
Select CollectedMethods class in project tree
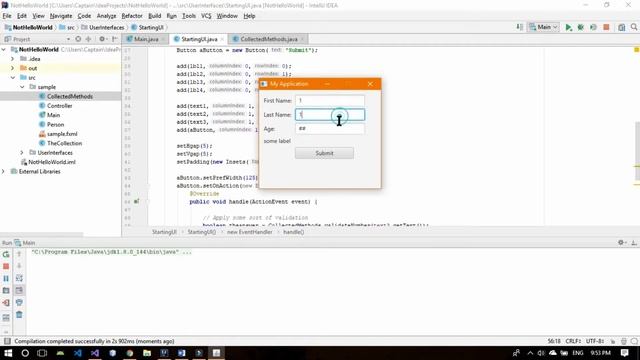coord(70,96)
